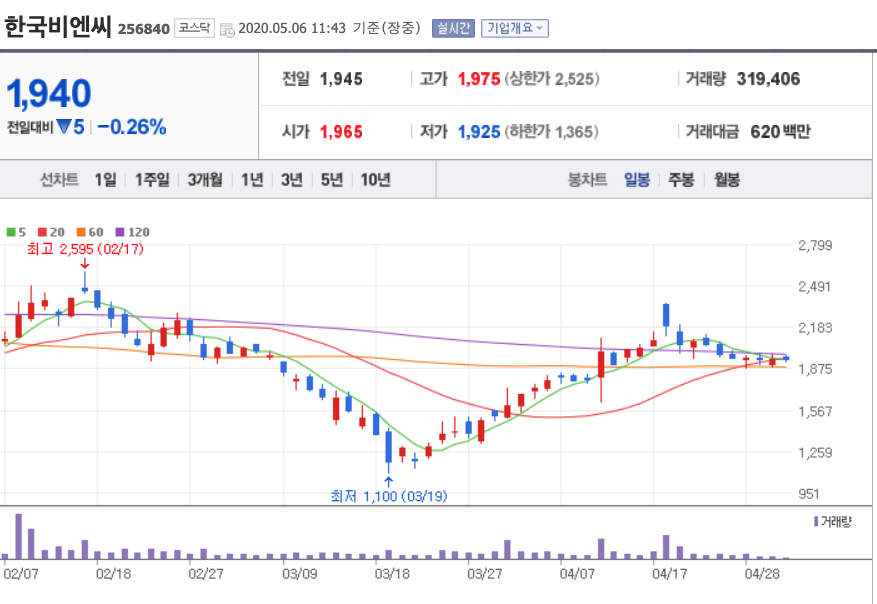Switch to the 주봉 weekly candle chart

click(681, 180)
